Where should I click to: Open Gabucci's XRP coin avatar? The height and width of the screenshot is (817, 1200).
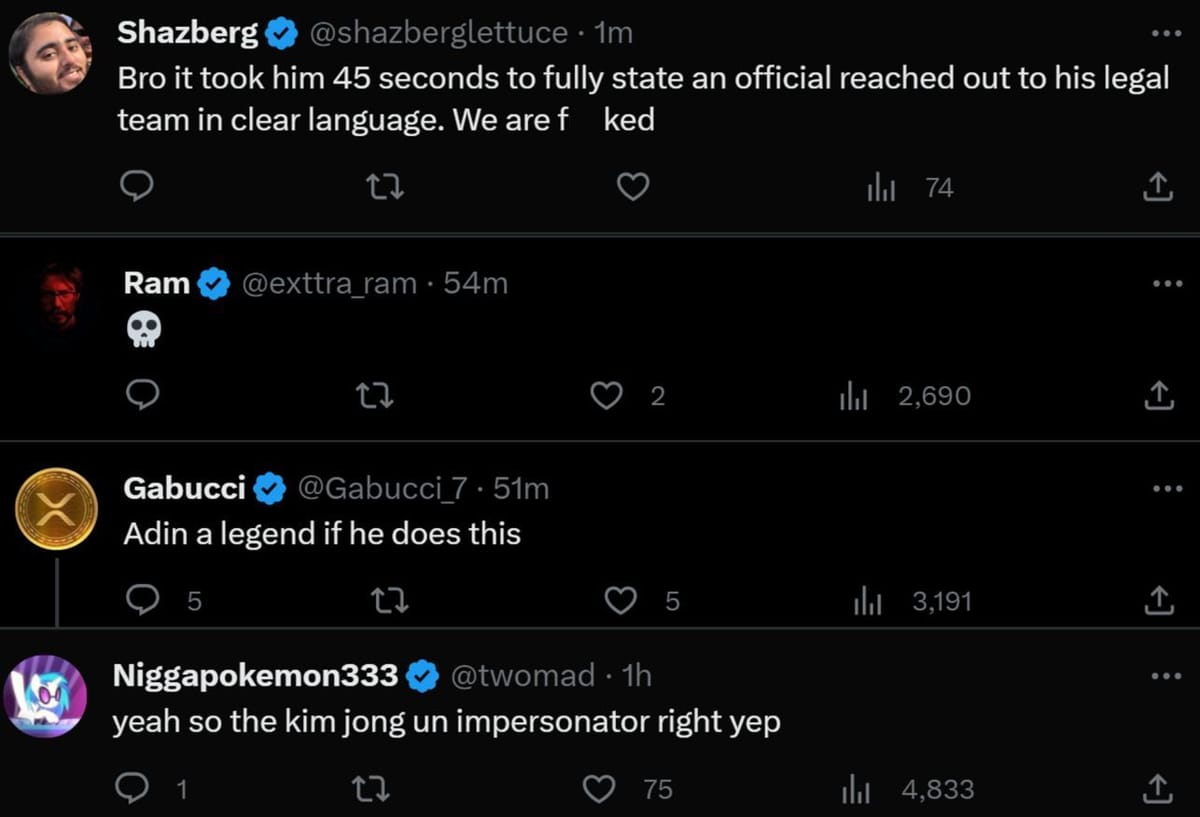(x=57, y=508)
